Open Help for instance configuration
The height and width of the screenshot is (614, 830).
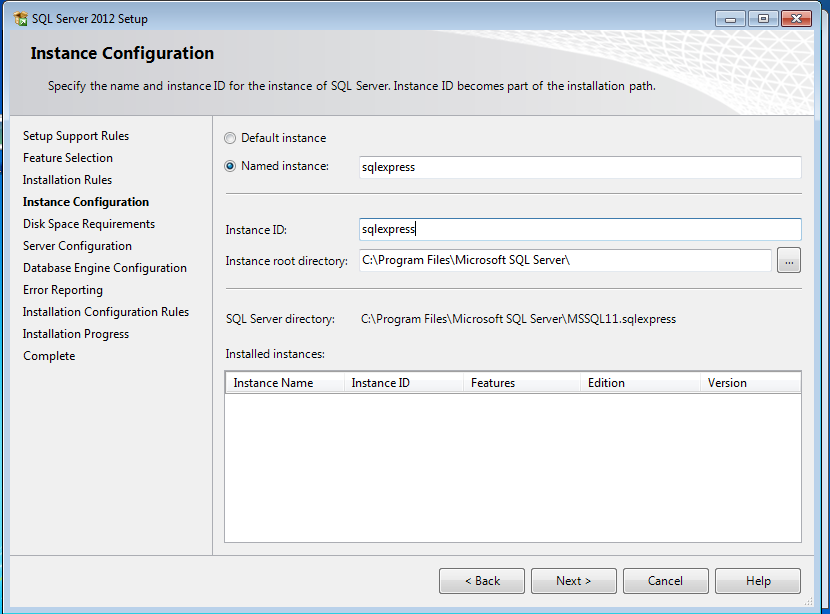tap(758, 581)
